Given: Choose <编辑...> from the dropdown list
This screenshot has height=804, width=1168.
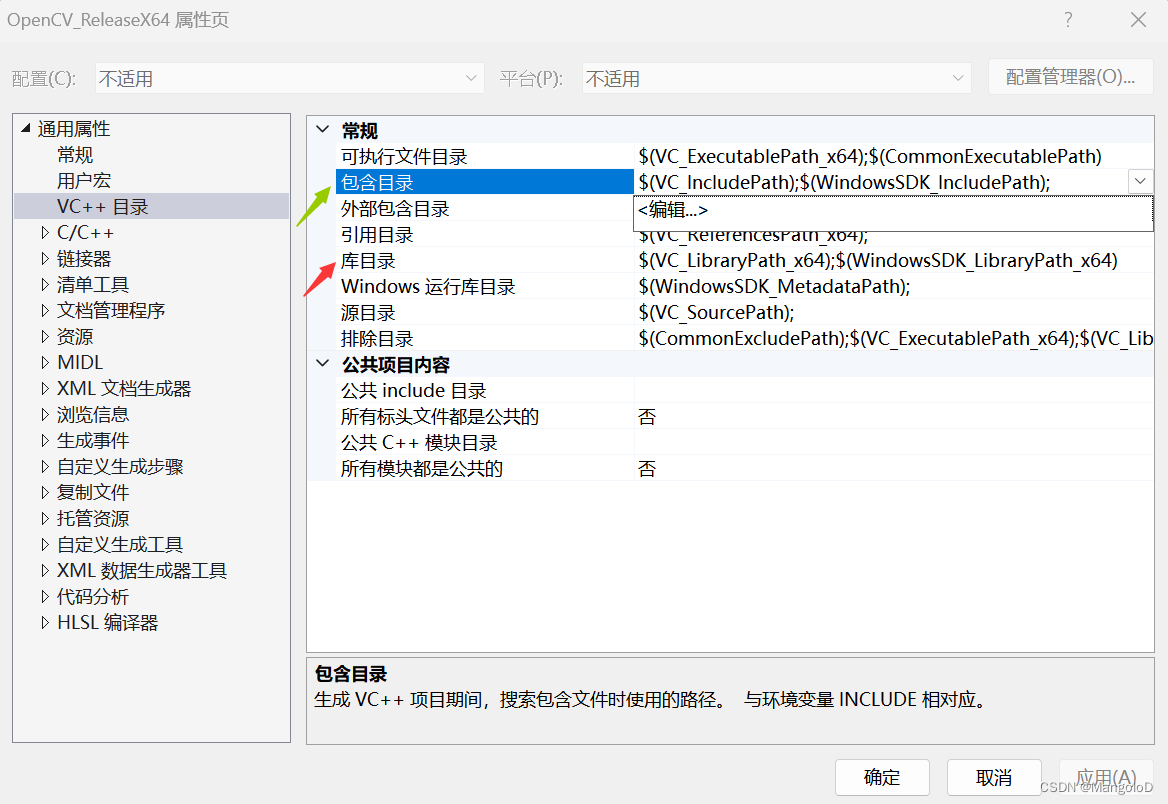Looking at the screenshot, I should pos(893,211).
